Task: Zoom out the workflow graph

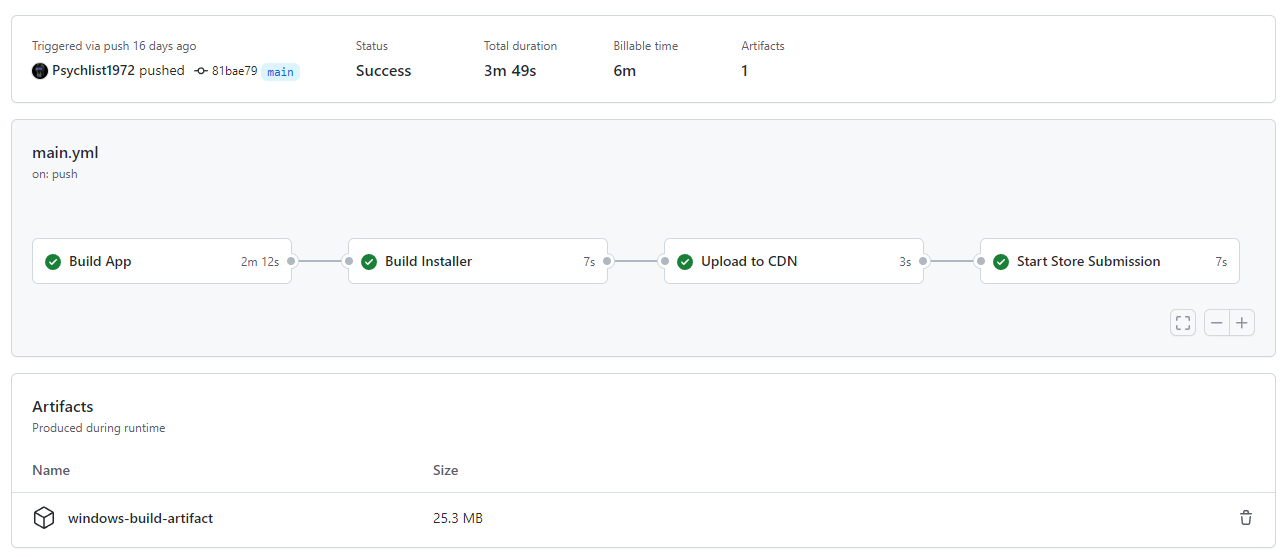Action: [1216, 323]
